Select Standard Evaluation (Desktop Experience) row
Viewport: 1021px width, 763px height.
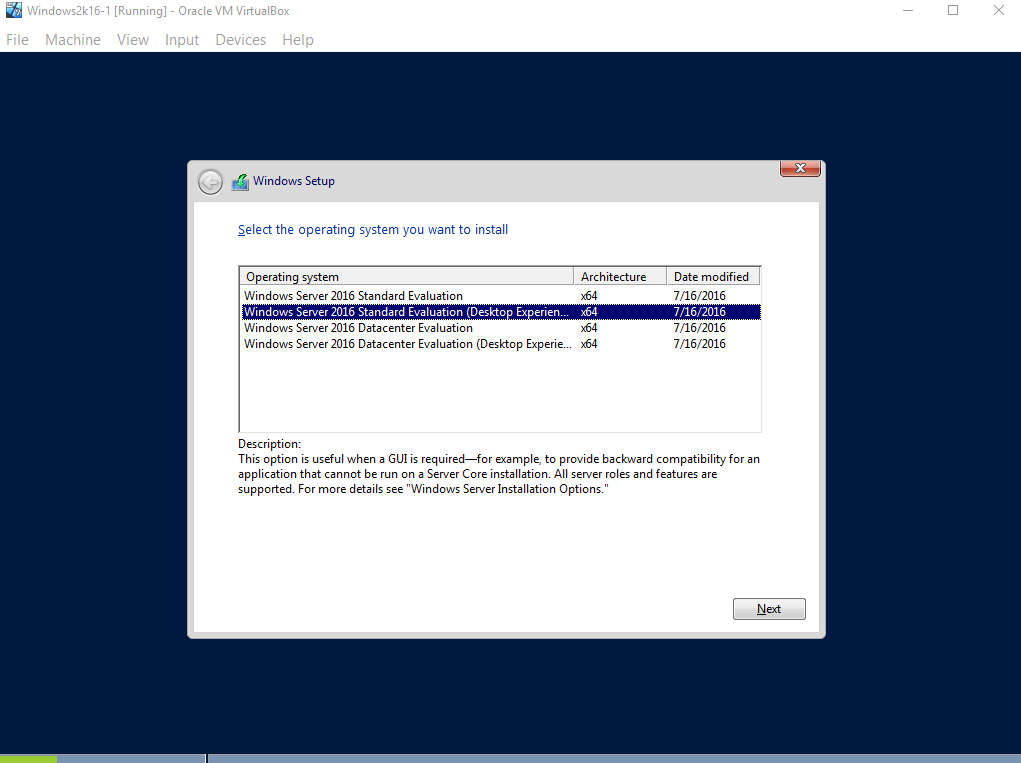click(x=501, y=312)
